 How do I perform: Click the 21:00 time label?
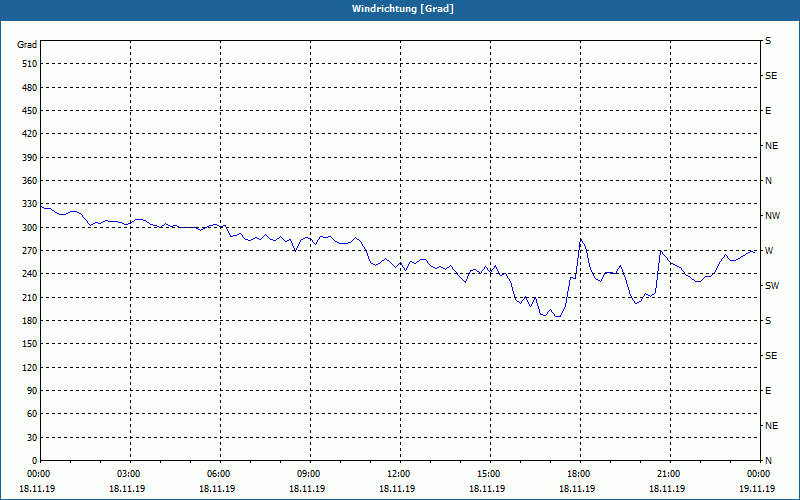(668, 474)
